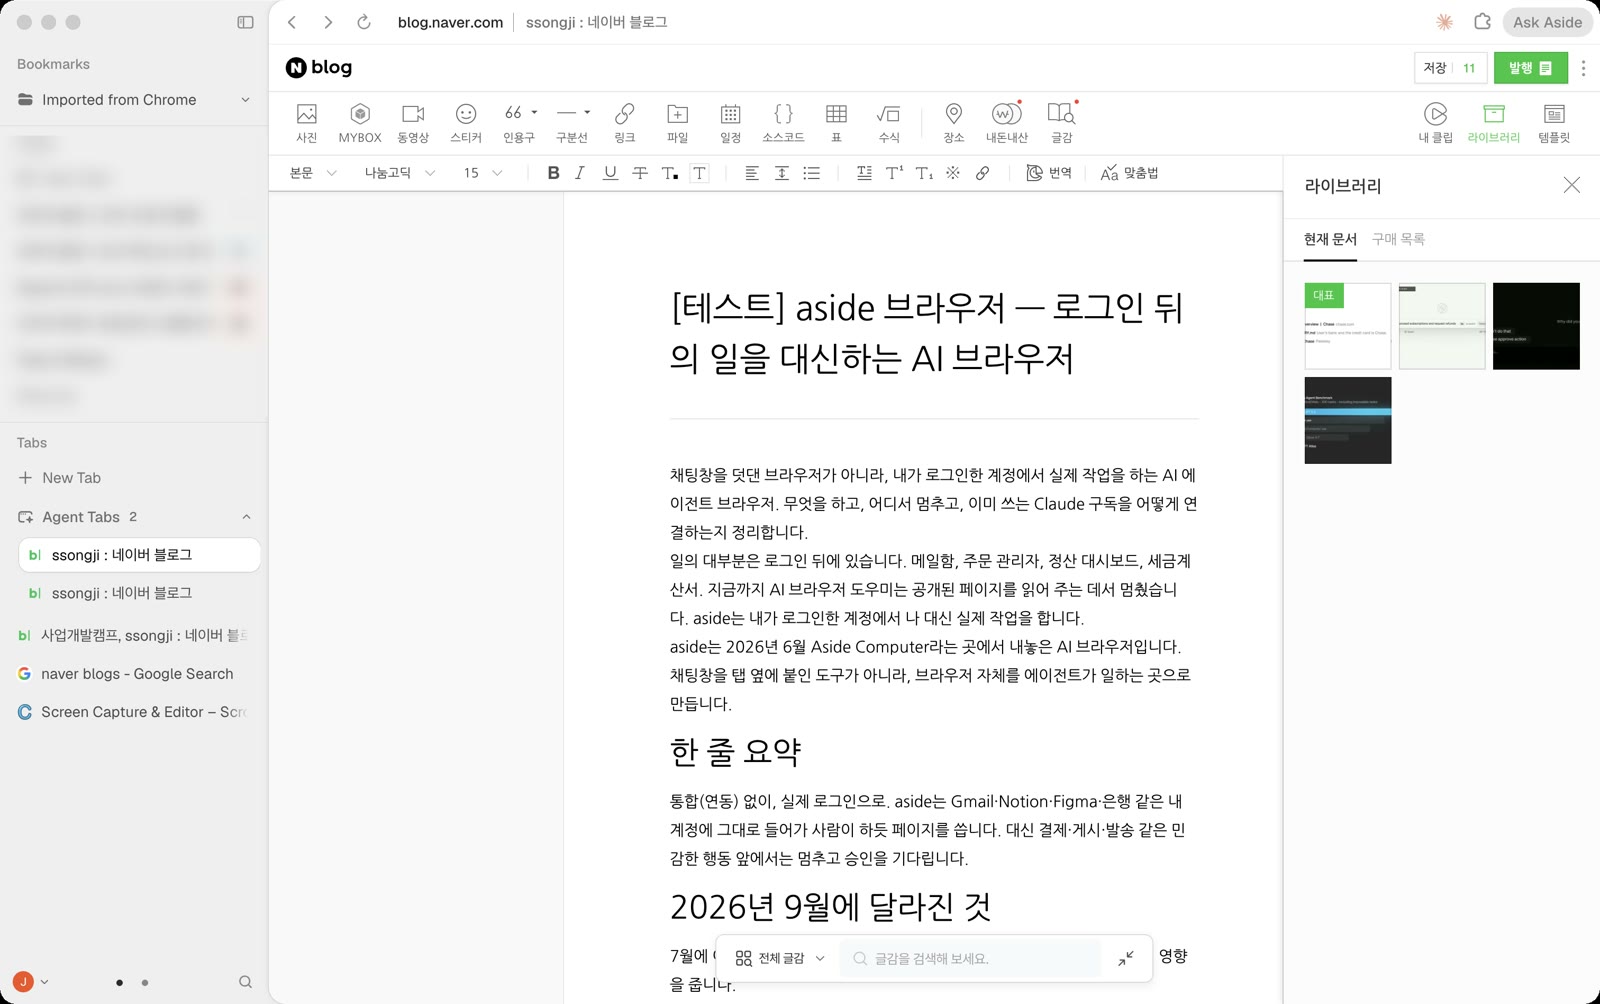The width and height of the screenshot is (1600, 1004).
Task: Open the 스티커 sticker picker
Action: pos(466,123)
